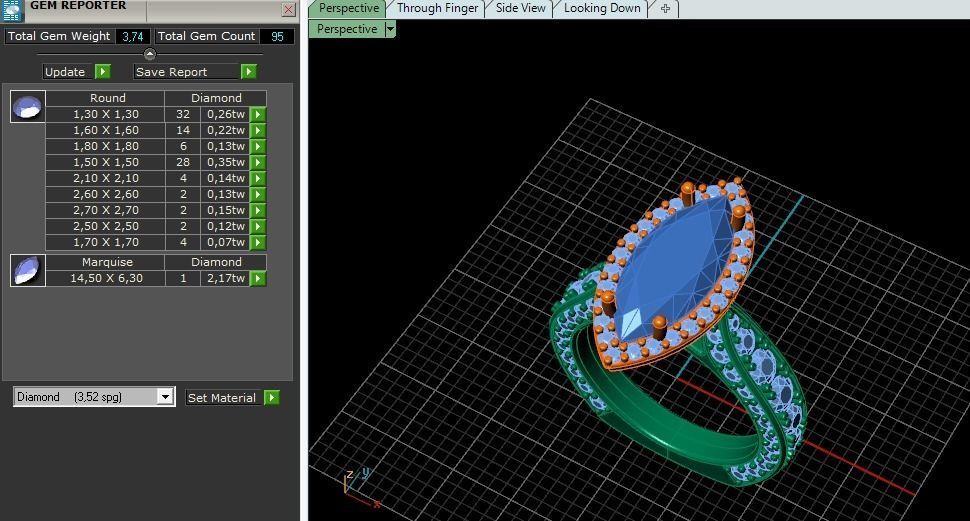The height and width of the screenshot is (521, 970).
Task: Click the quantity 28 cell
Action: click(182, 163)
